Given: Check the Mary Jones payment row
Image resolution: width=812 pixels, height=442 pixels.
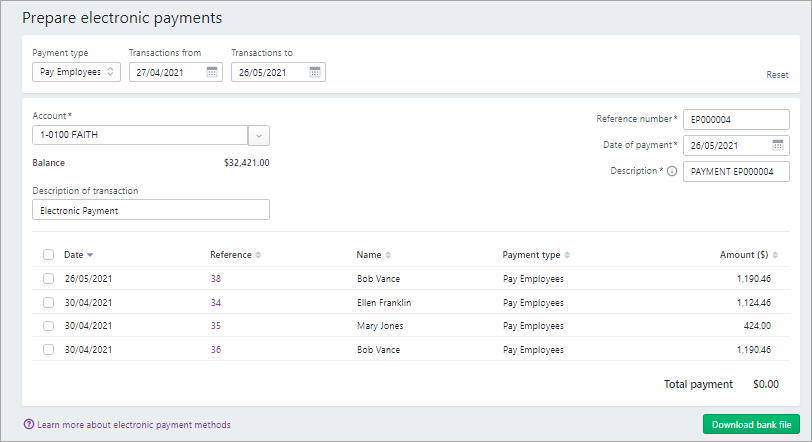Looking at the screenshot, I should pyautogui.click(x=49, y=326).
